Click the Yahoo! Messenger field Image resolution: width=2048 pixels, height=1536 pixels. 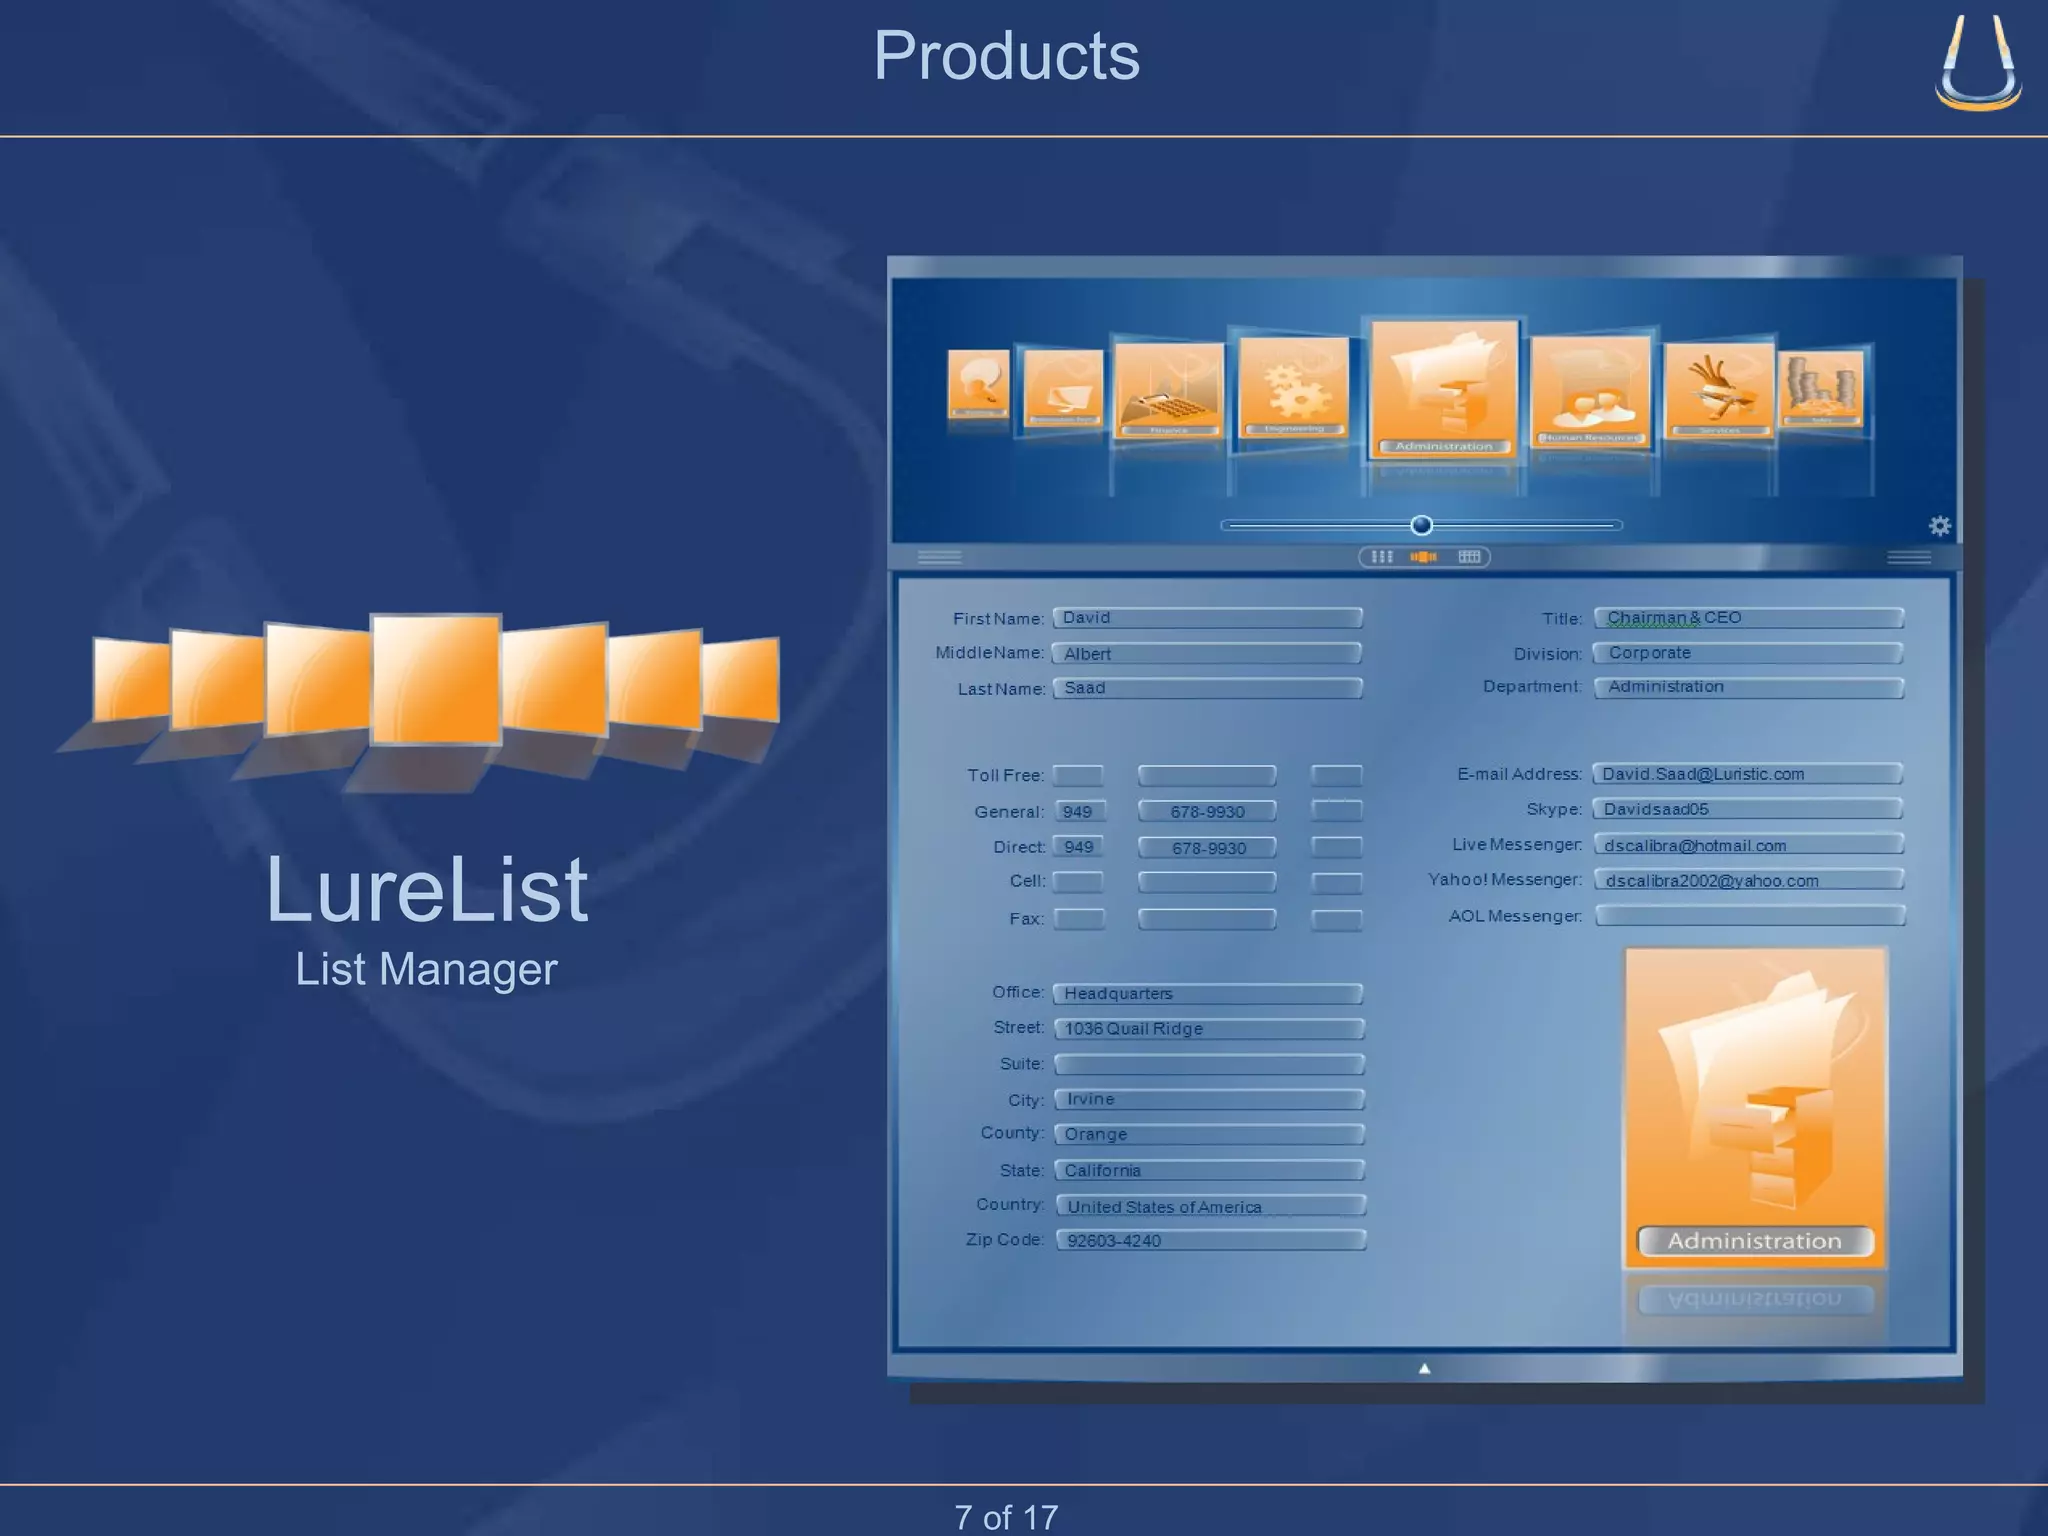click(1748, 880)
